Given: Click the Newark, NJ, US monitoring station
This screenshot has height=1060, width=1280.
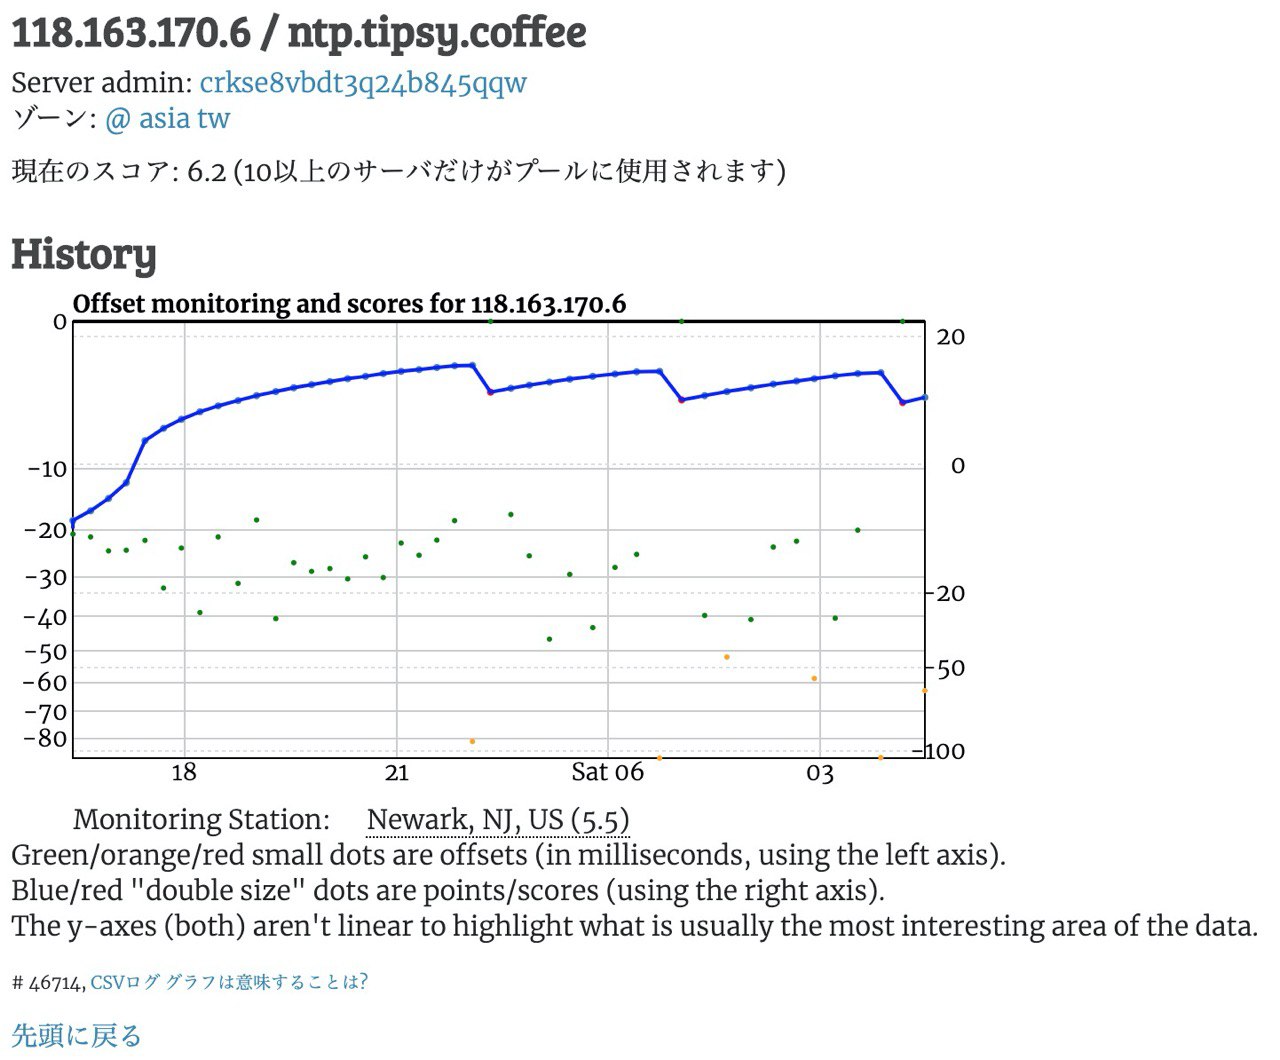Looking at the screenshot, I should pos(498,820).
